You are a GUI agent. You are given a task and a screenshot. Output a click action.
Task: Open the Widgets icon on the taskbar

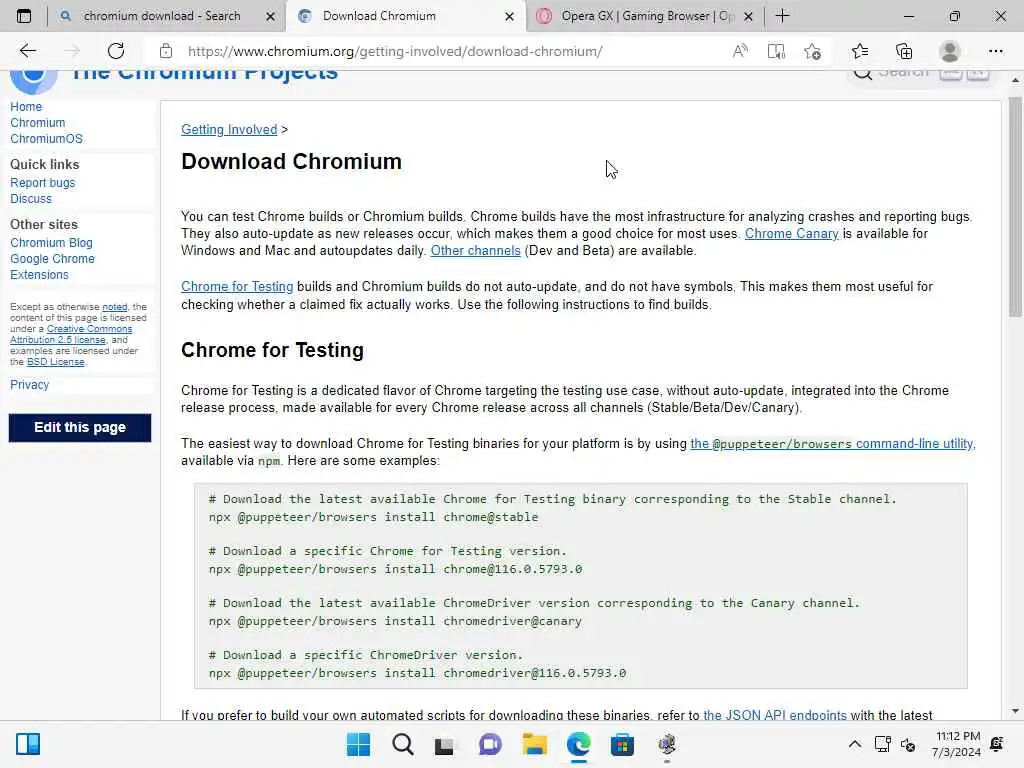[28, 744]
